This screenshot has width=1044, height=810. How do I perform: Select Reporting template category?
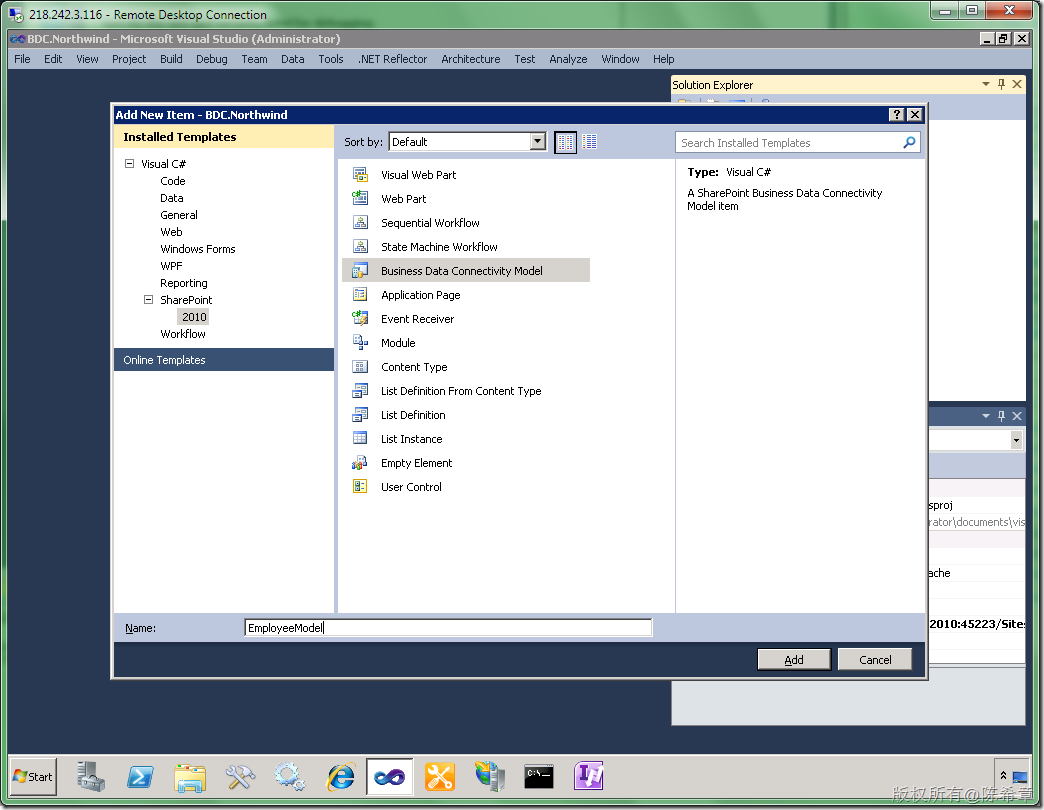tap(184, 283)
